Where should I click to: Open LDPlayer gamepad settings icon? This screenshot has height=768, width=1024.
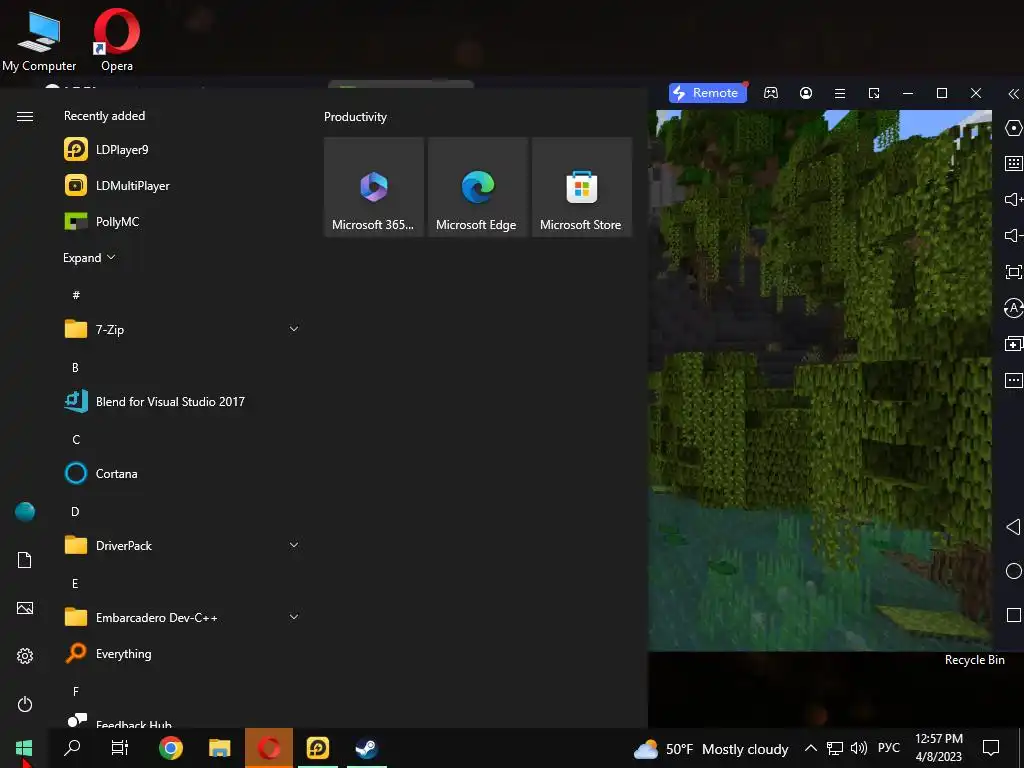click(771, 93)
